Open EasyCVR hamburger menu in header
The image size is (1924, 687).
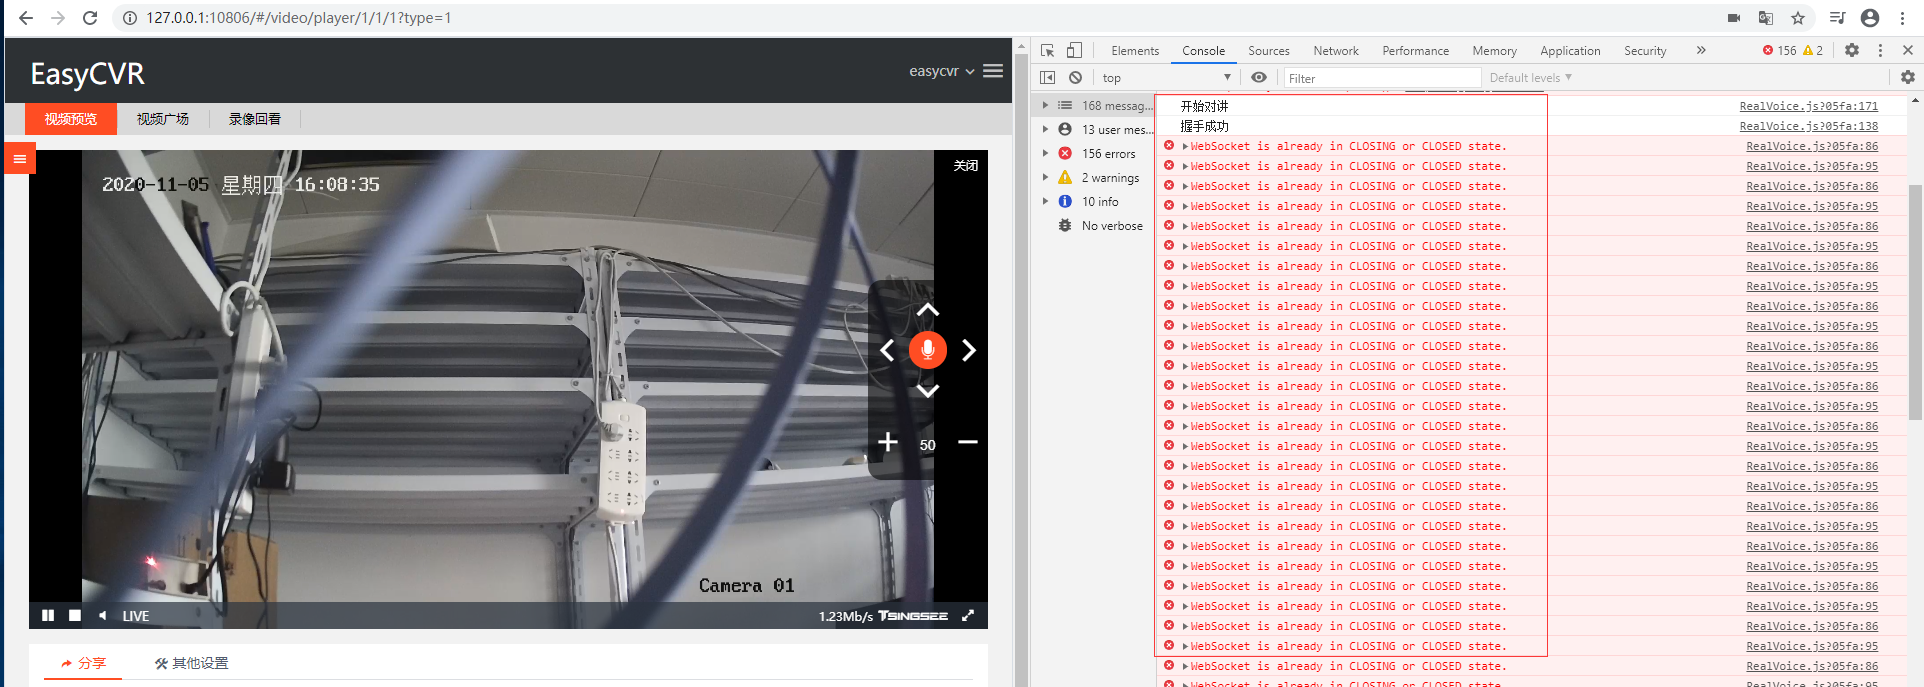pos(993,71)
